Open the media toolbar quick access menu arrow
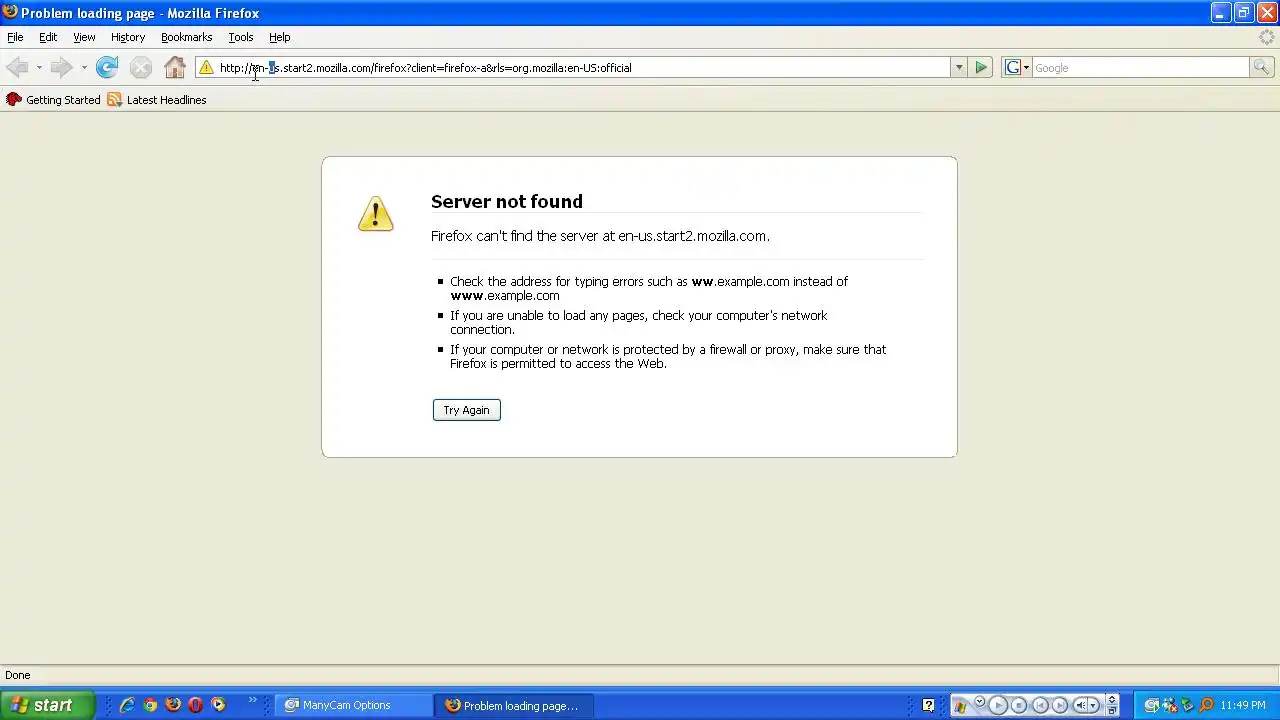This screenshot has width=1280, height=720. click(980, 701)
